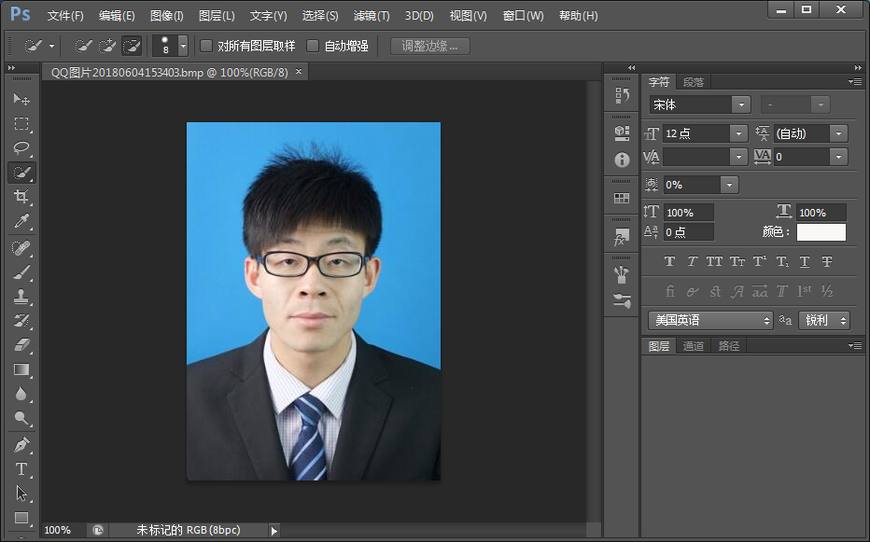This screenshot has width=870, height=542.
Task: Click the baseline shift 0 点 field
Action: coord(689,232)
